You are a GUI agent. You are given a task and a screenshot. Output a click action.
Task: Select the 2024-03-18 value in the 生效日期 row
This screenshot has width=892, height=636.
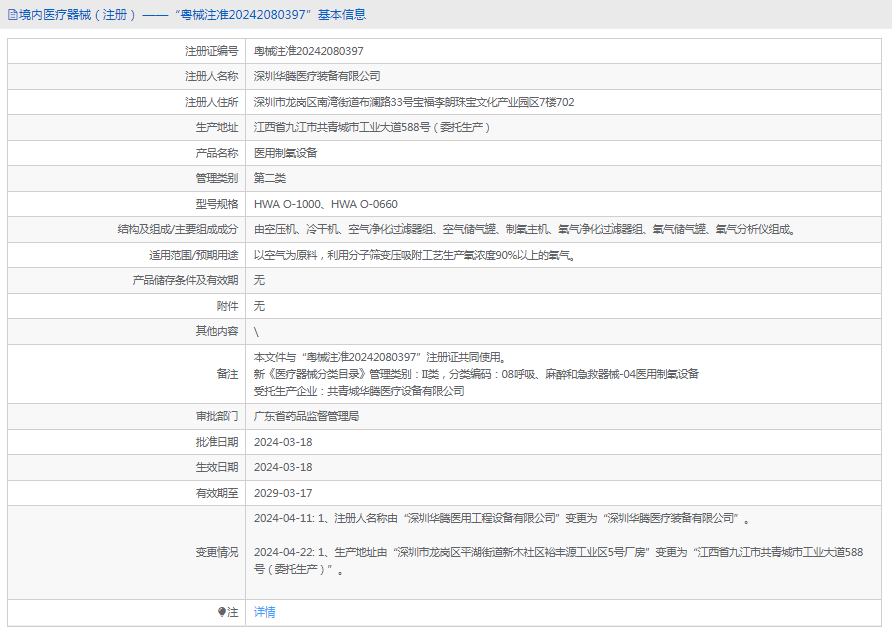coord(283,467)
